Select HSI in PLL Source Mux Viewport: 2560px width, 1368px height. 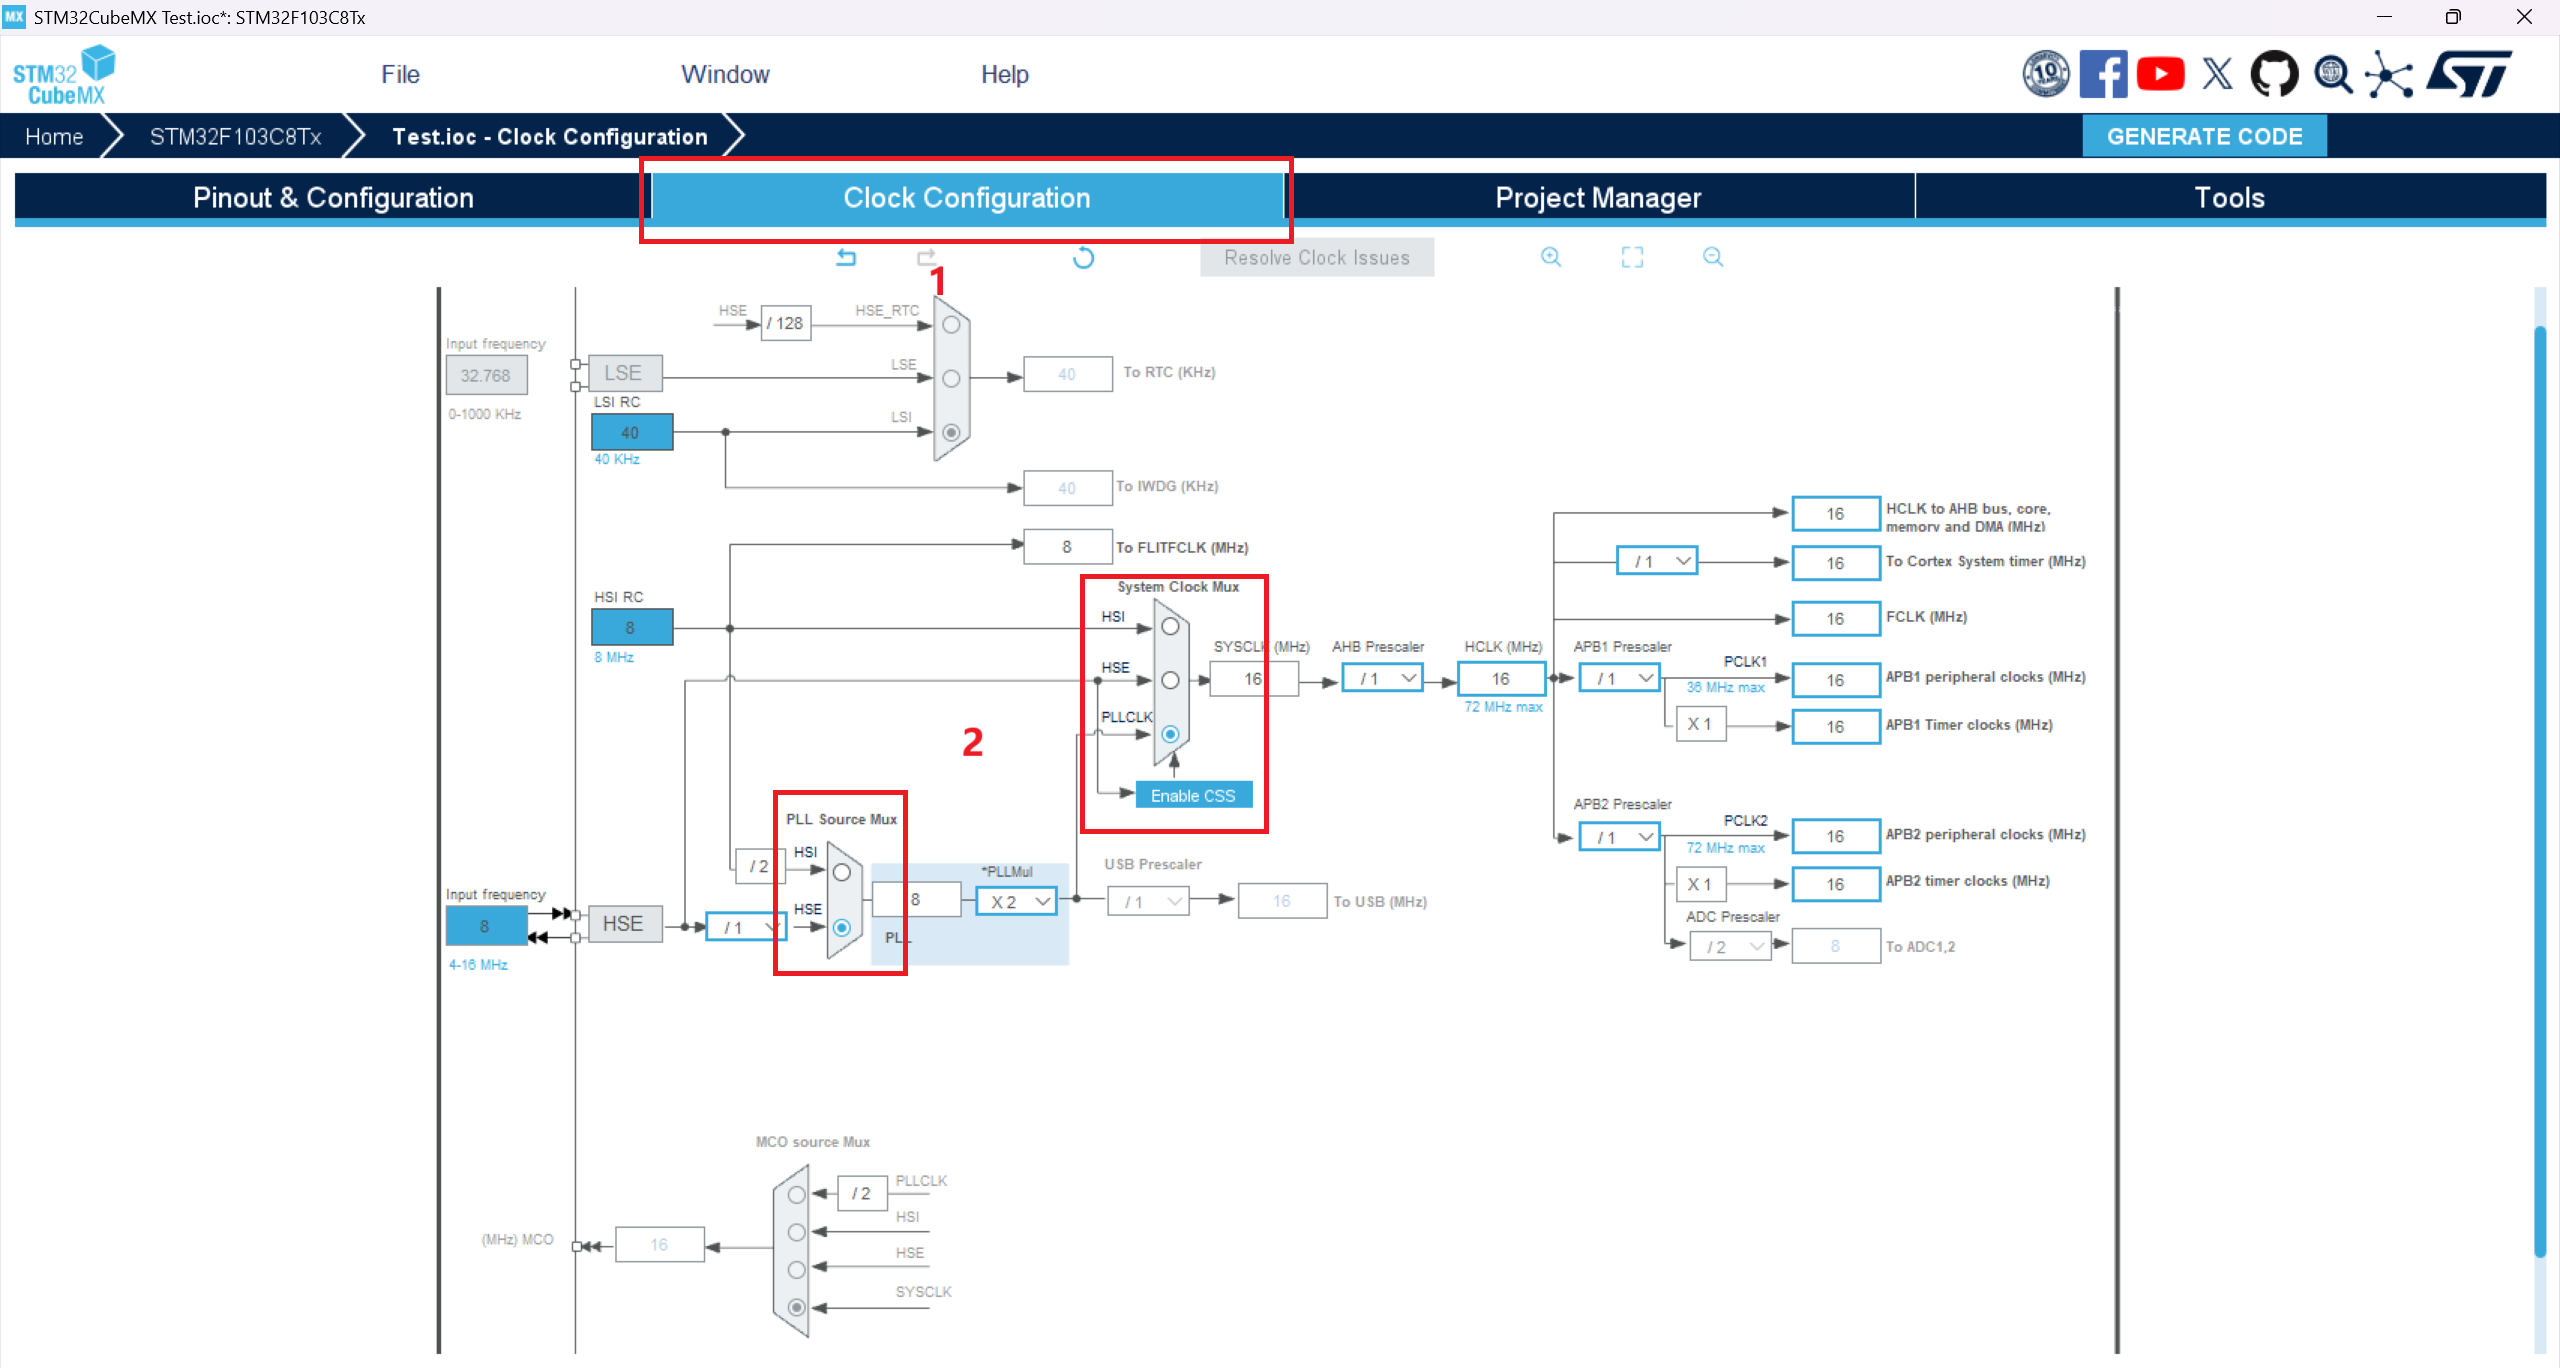pos(842,872)
